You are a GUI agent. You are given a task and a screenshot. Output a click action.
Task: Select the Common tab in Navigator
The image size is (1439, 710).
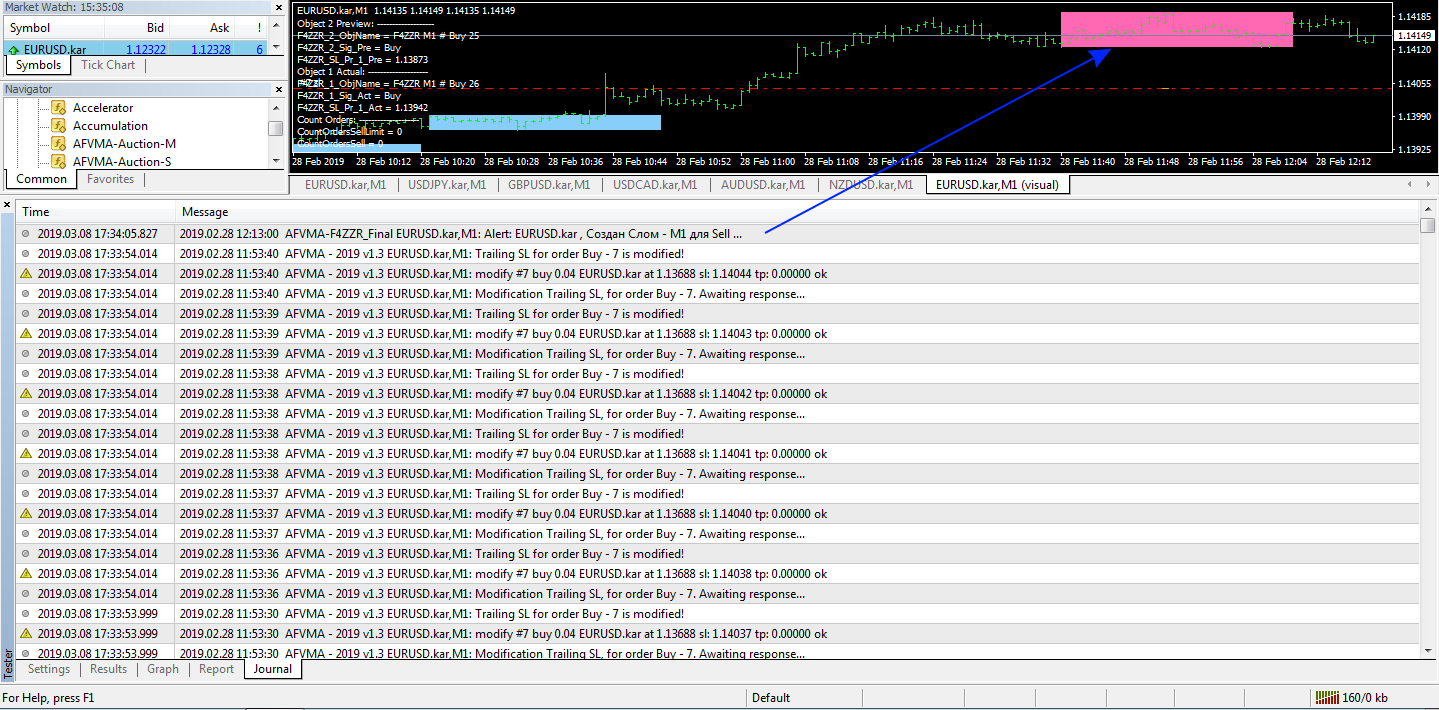(42, 179)
